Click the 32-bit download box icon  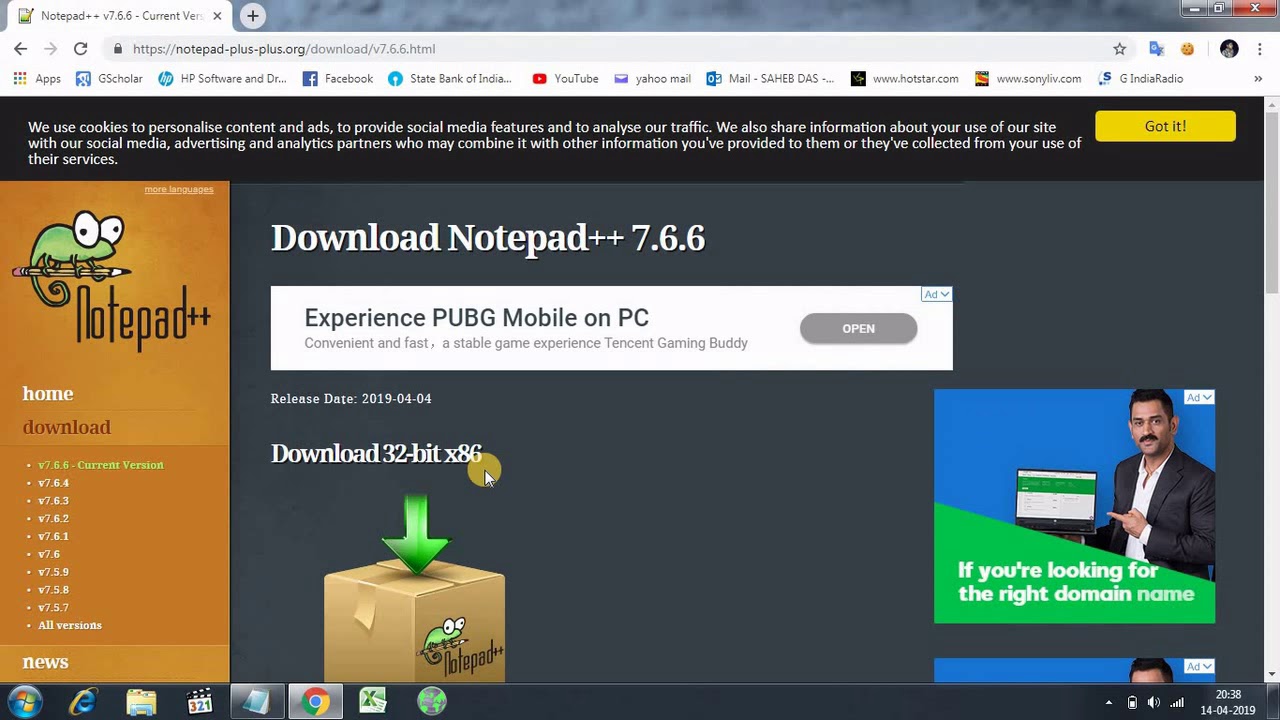414,588
